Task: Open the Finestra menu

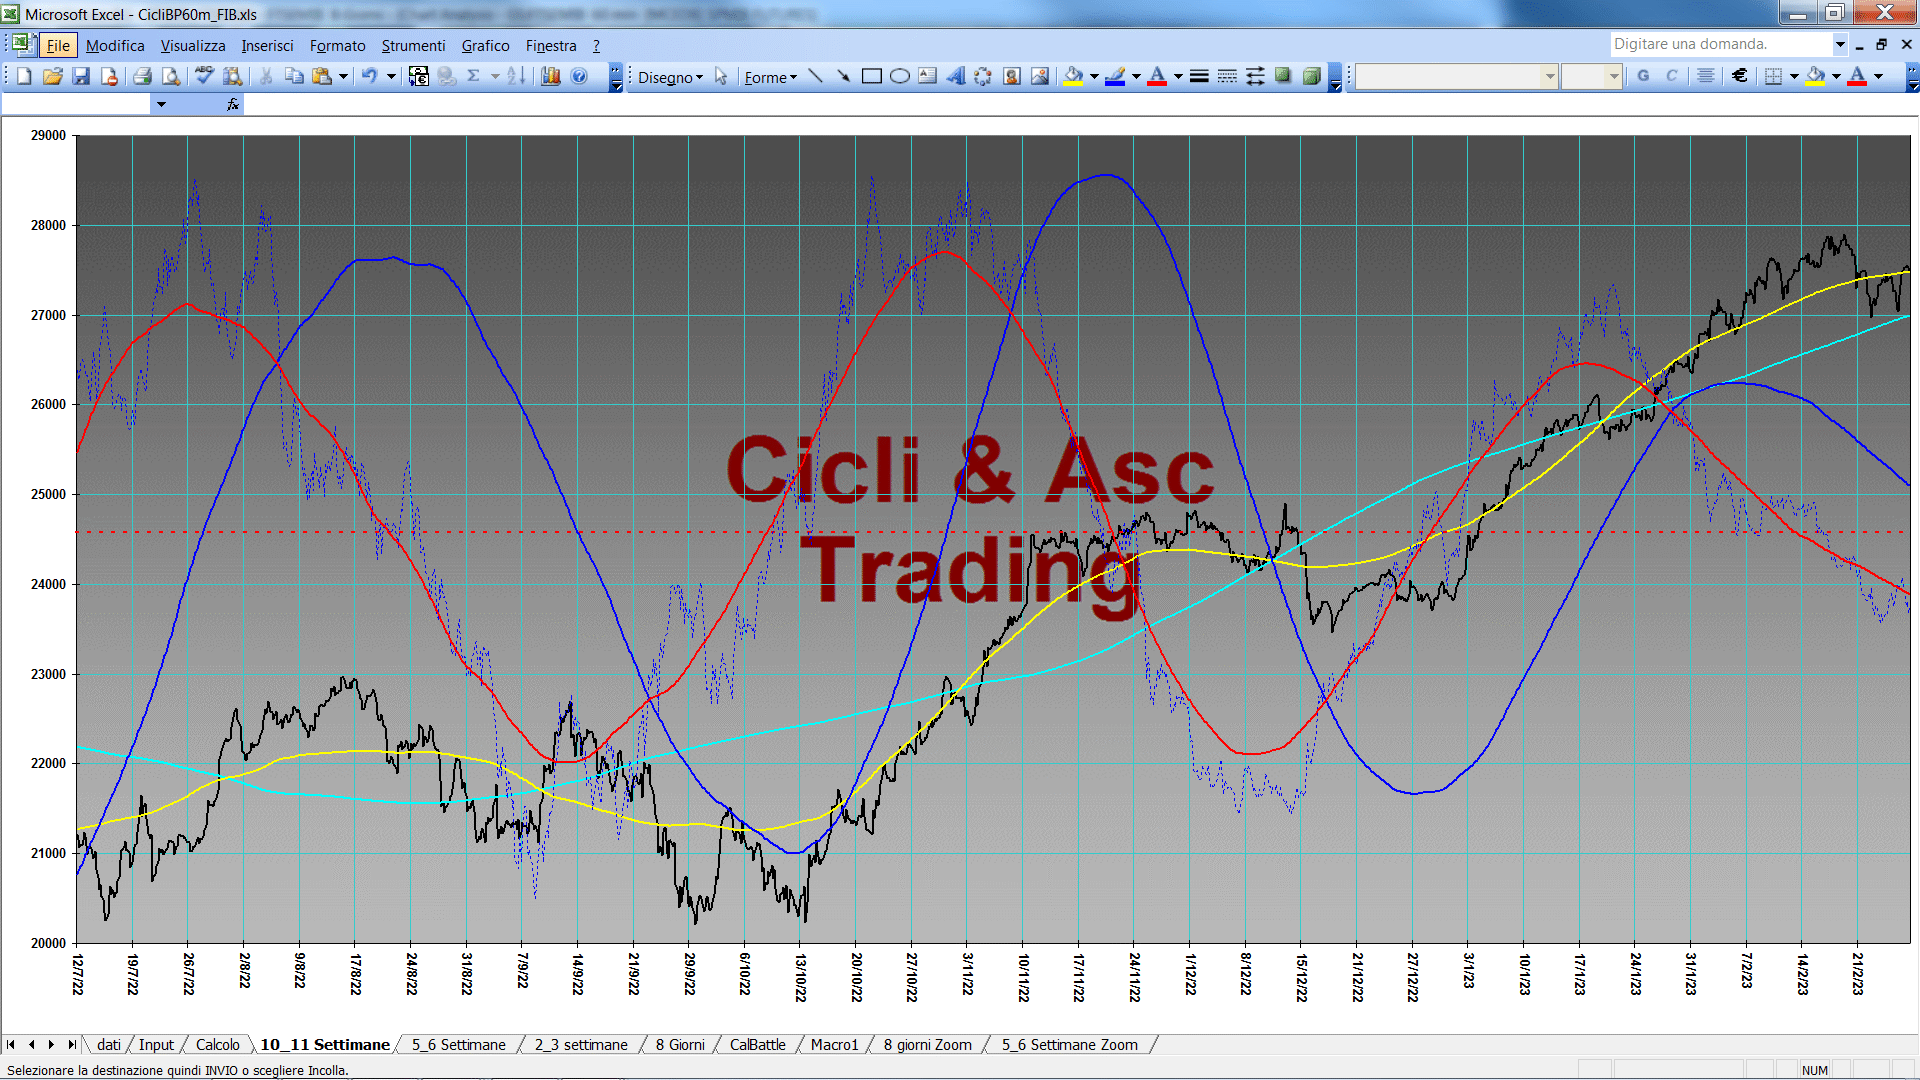Action: (551, 45)
